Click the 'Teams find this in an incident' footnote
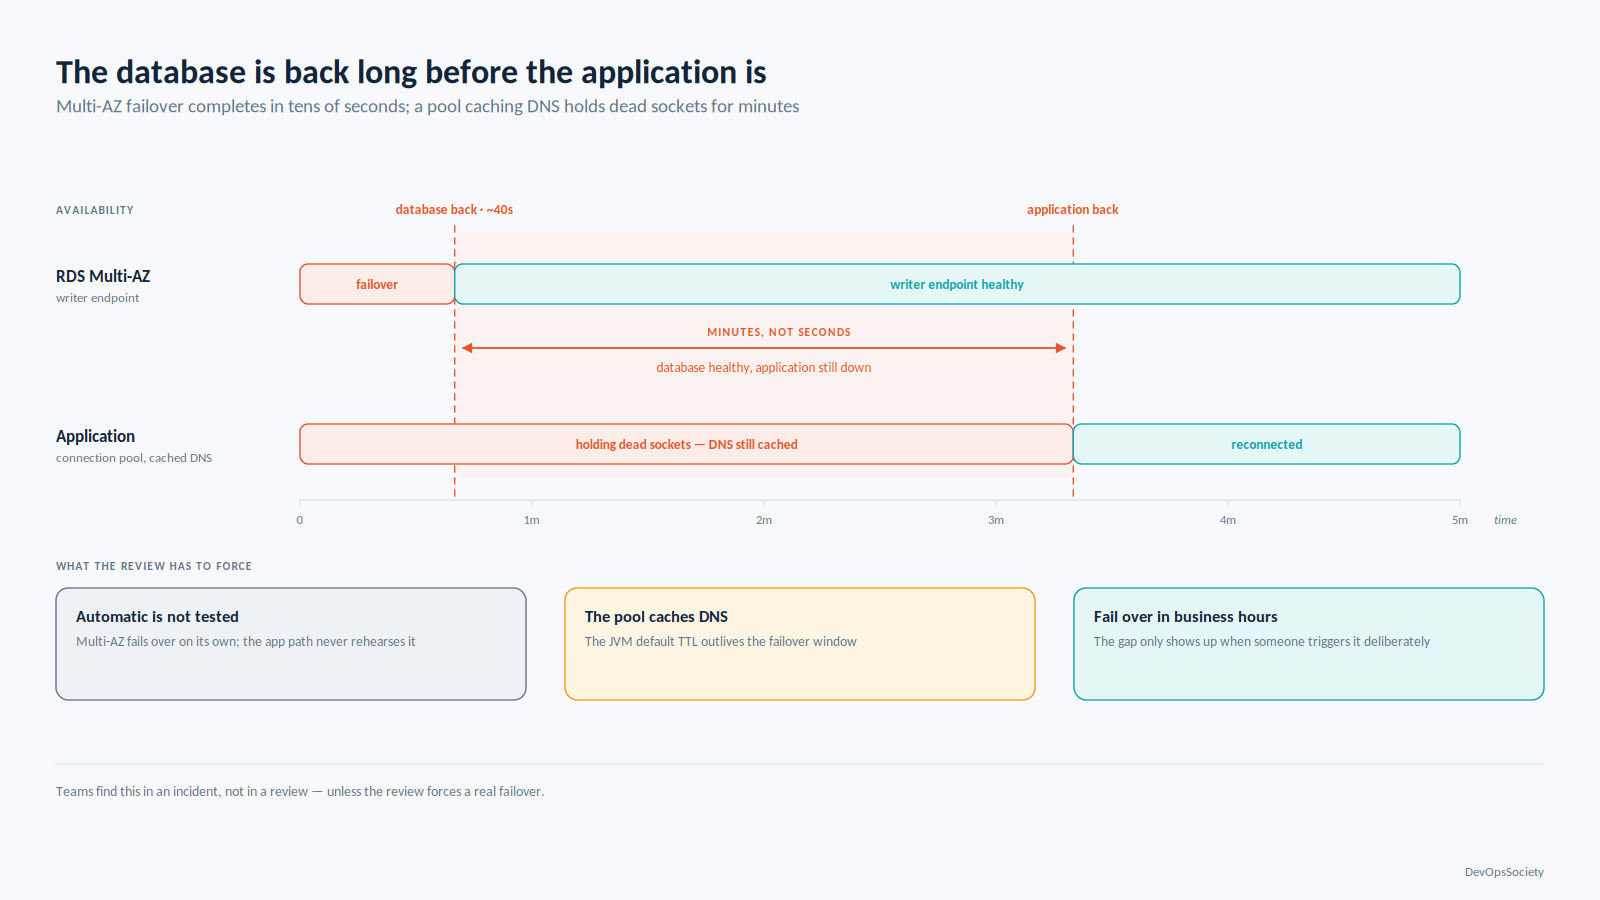Screen dimensions: 1600x900 tap(300, 791)
